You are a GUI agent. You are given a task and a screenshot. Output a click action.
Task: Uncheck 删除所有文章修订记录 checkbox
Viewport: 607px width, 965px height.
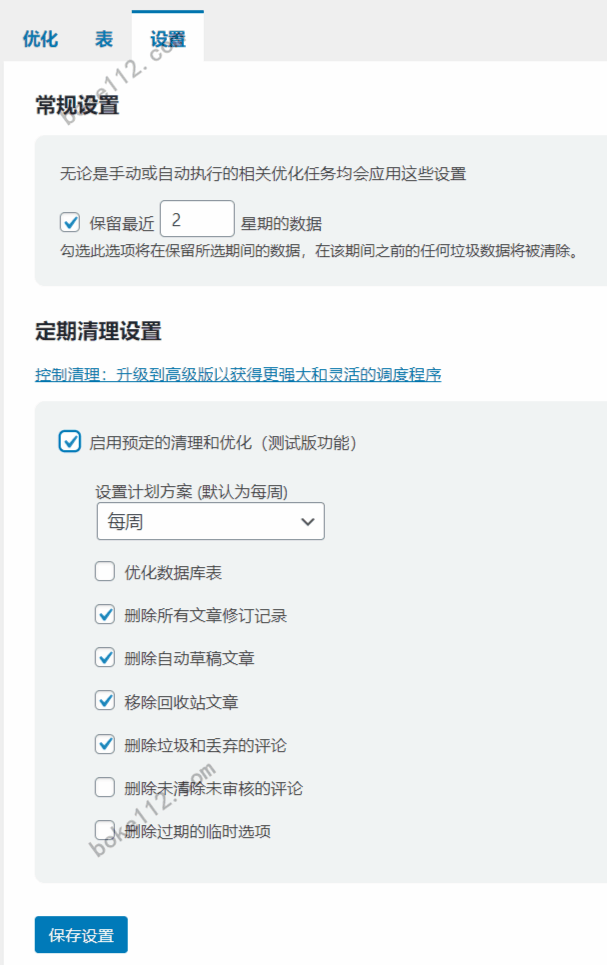pyautogui.click(x=105, y=615)
